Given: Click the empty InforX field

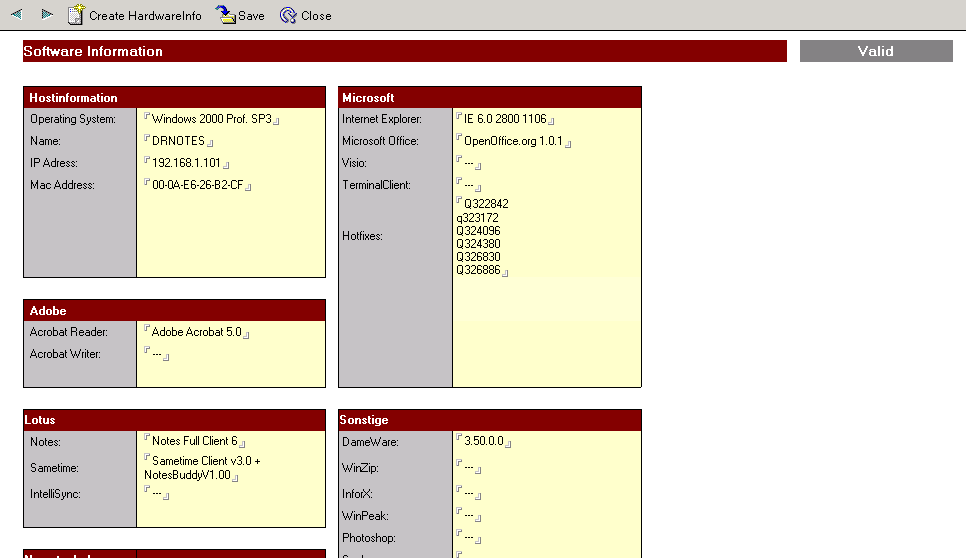Looking at the screenshot, I should click(x=468, y=494).
